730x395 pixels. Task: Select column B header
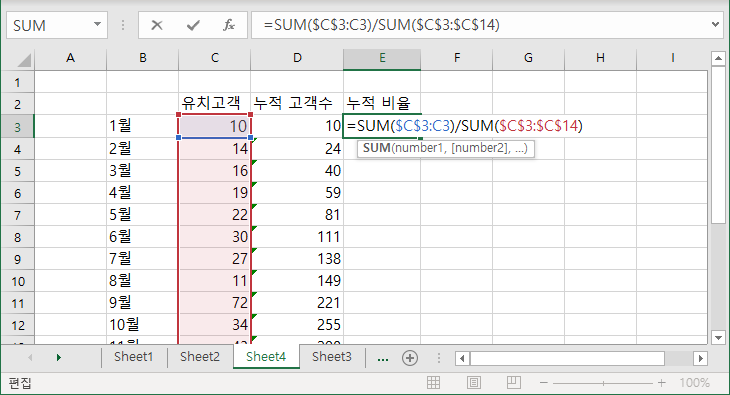coord(142,58)
